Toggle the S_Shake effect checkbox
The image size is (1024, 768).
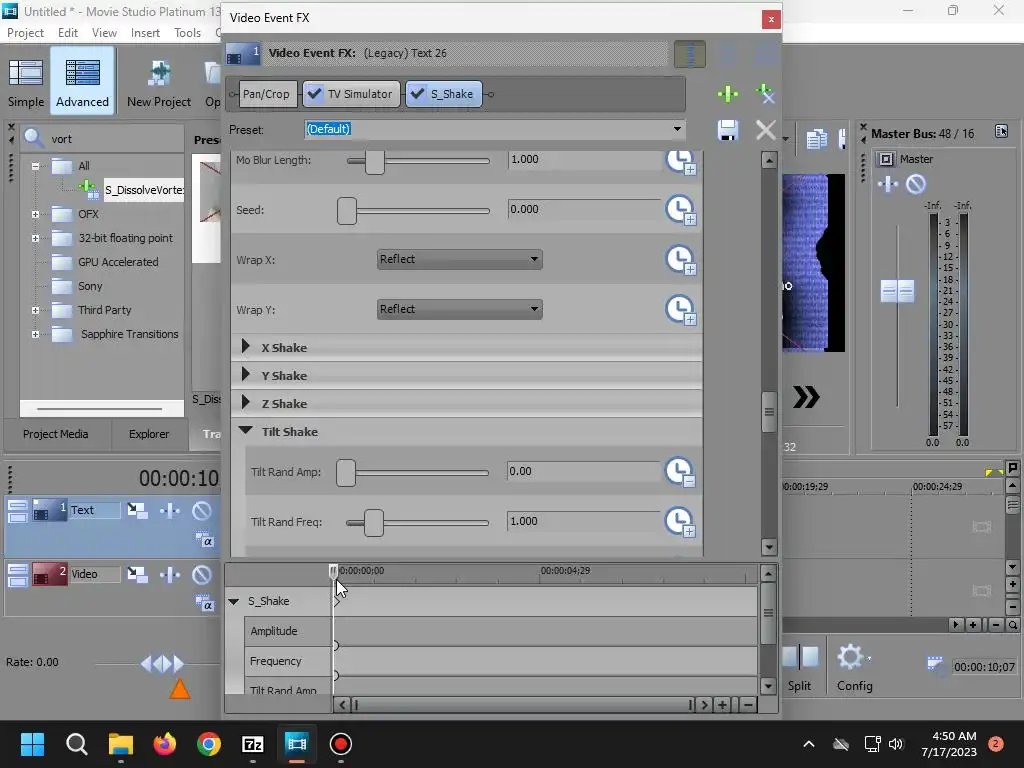point(417,94)
